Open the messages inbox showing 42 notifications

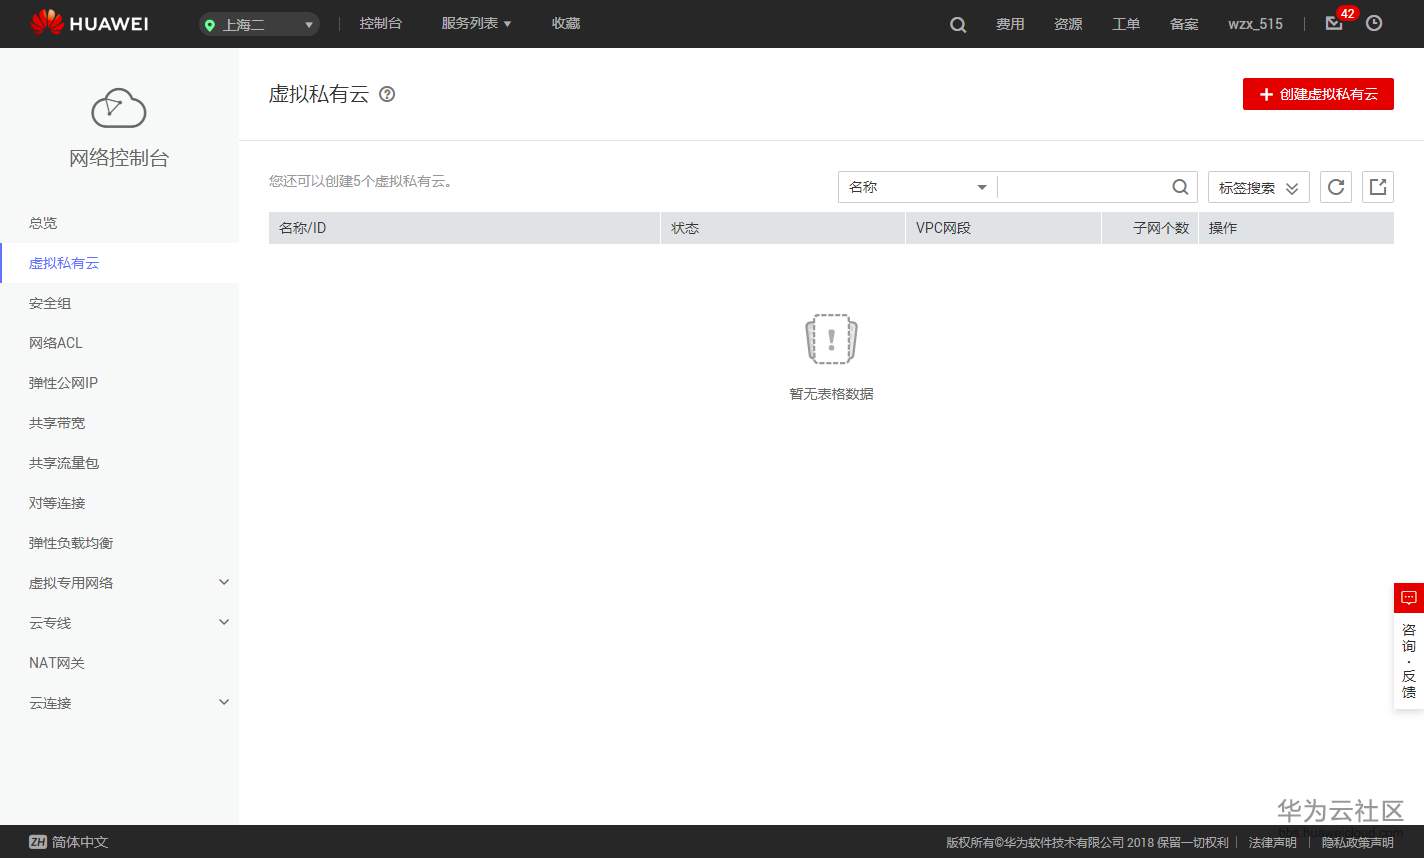(x=1333, y=23)
